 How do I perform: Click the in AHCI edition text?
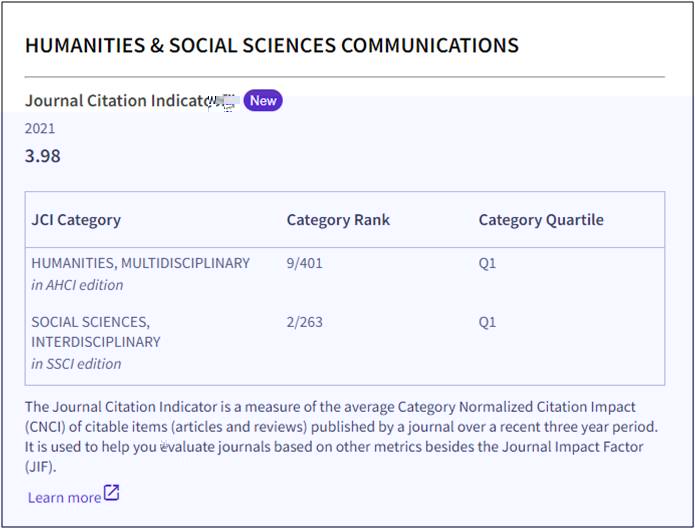point(77,285)
